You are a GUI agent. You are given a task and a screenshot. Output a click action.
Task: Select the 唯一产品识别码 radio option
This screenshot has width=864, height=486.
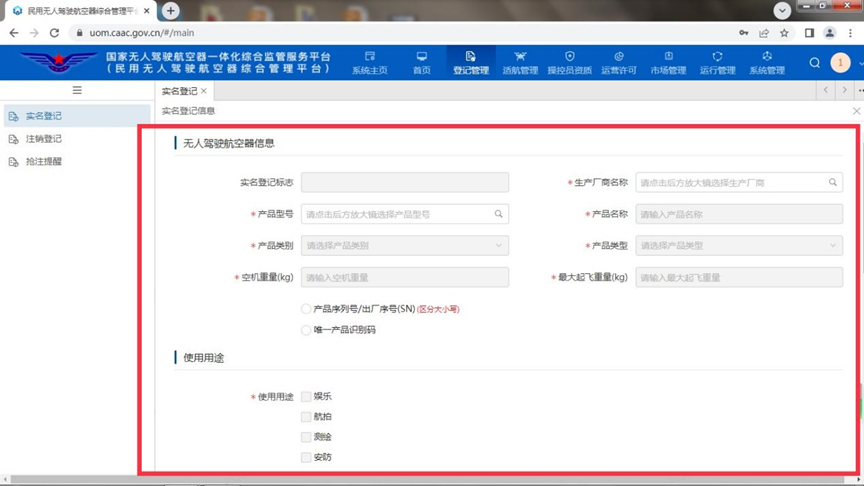click(307, 329)
